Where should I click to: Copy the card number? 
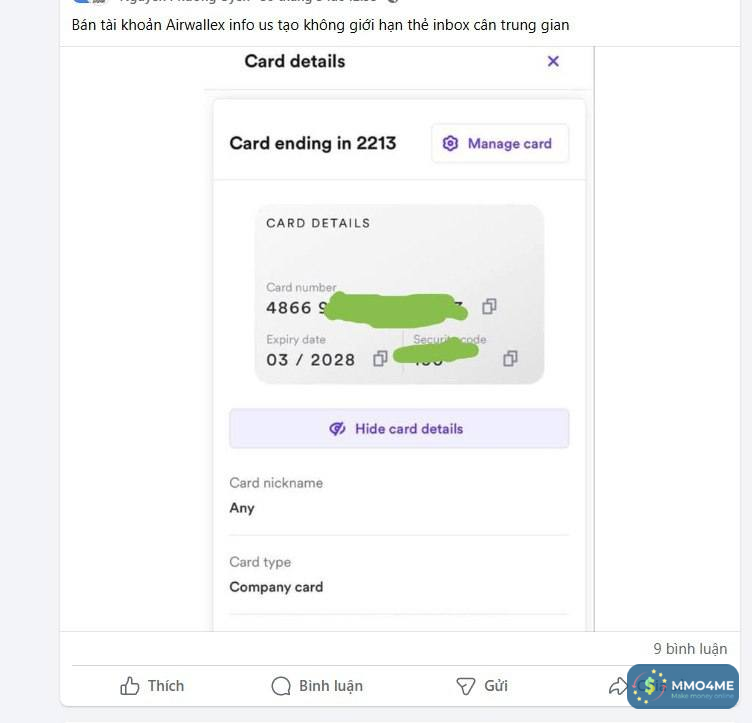pyautogui.click(x=489, y=306)
